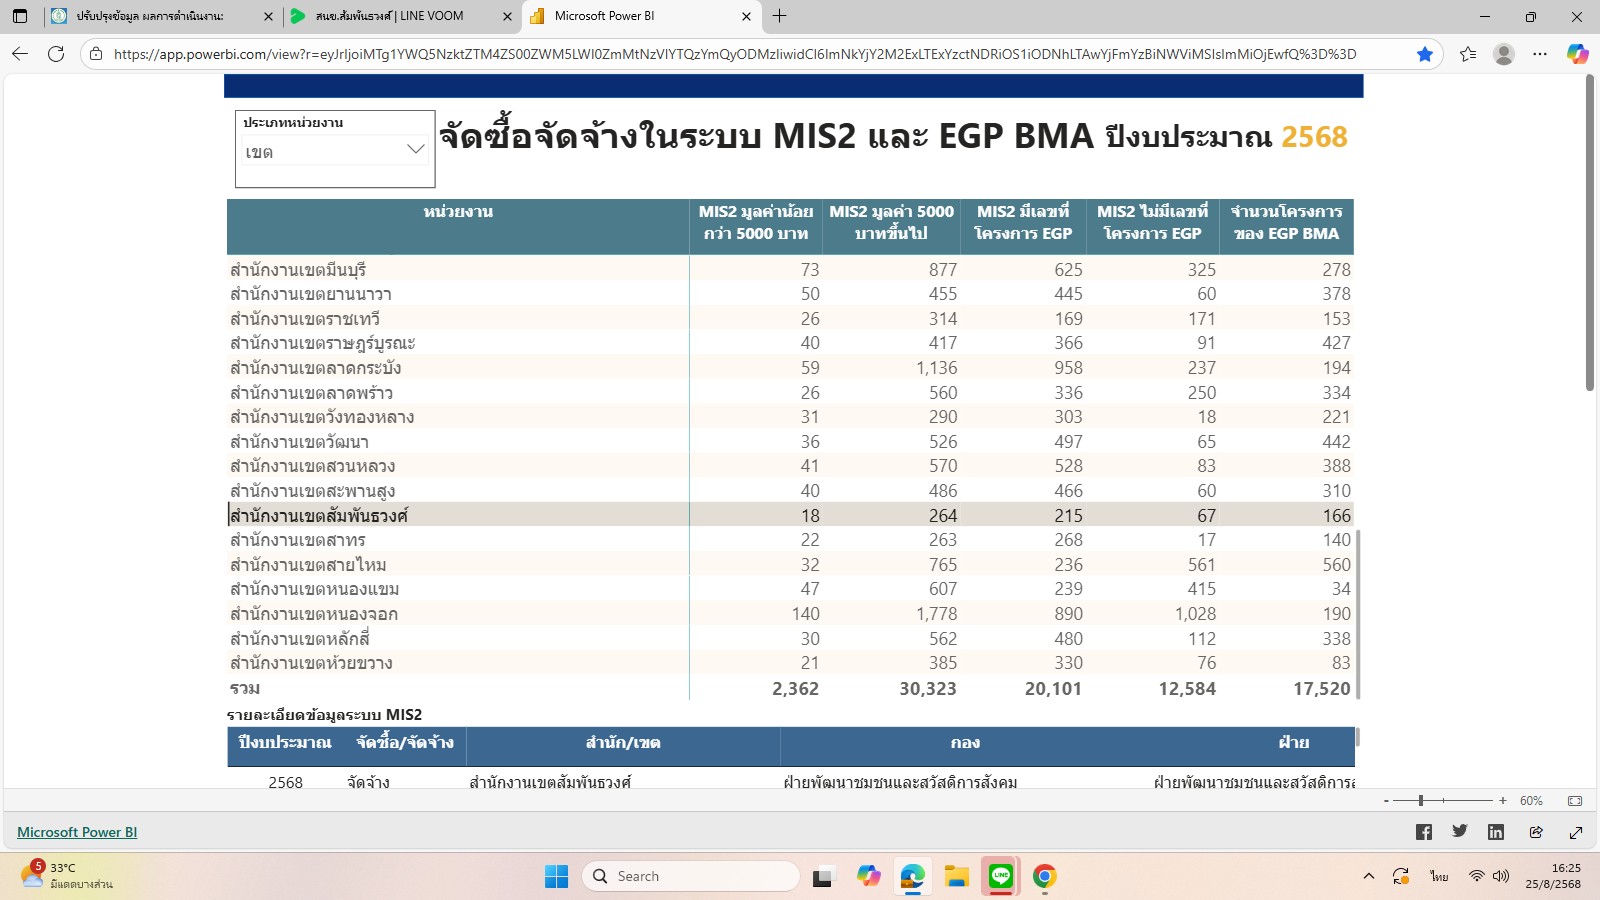Open the clock showing 16:25
This screenshot has height=900, width=1600.
tap(1553, 876)
